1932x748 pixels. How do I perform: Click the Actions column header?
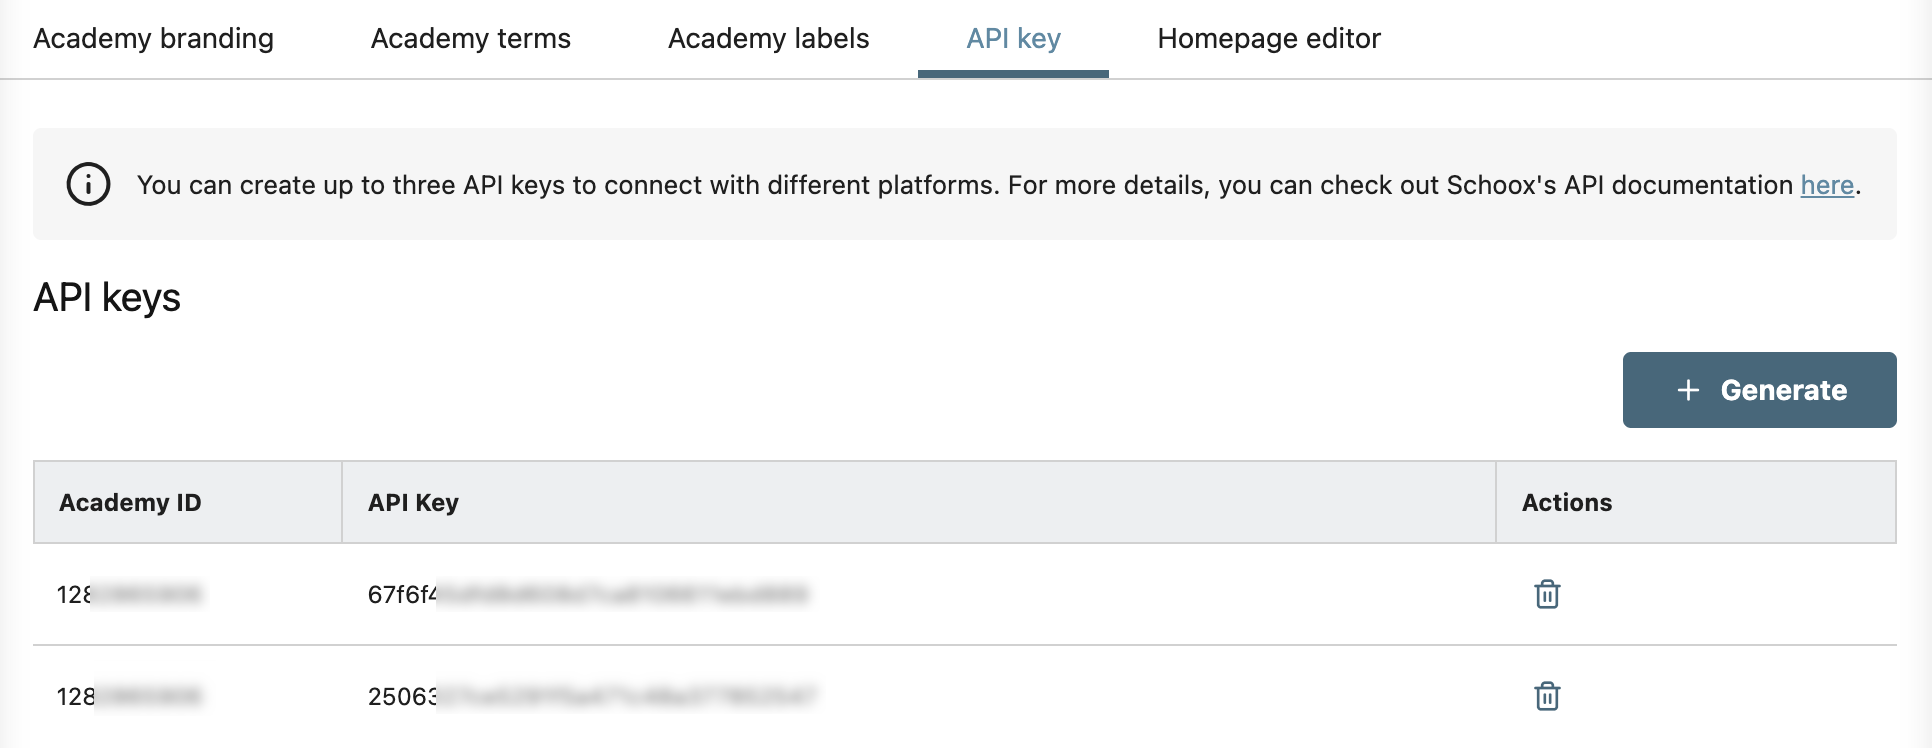pos(1566,502)
